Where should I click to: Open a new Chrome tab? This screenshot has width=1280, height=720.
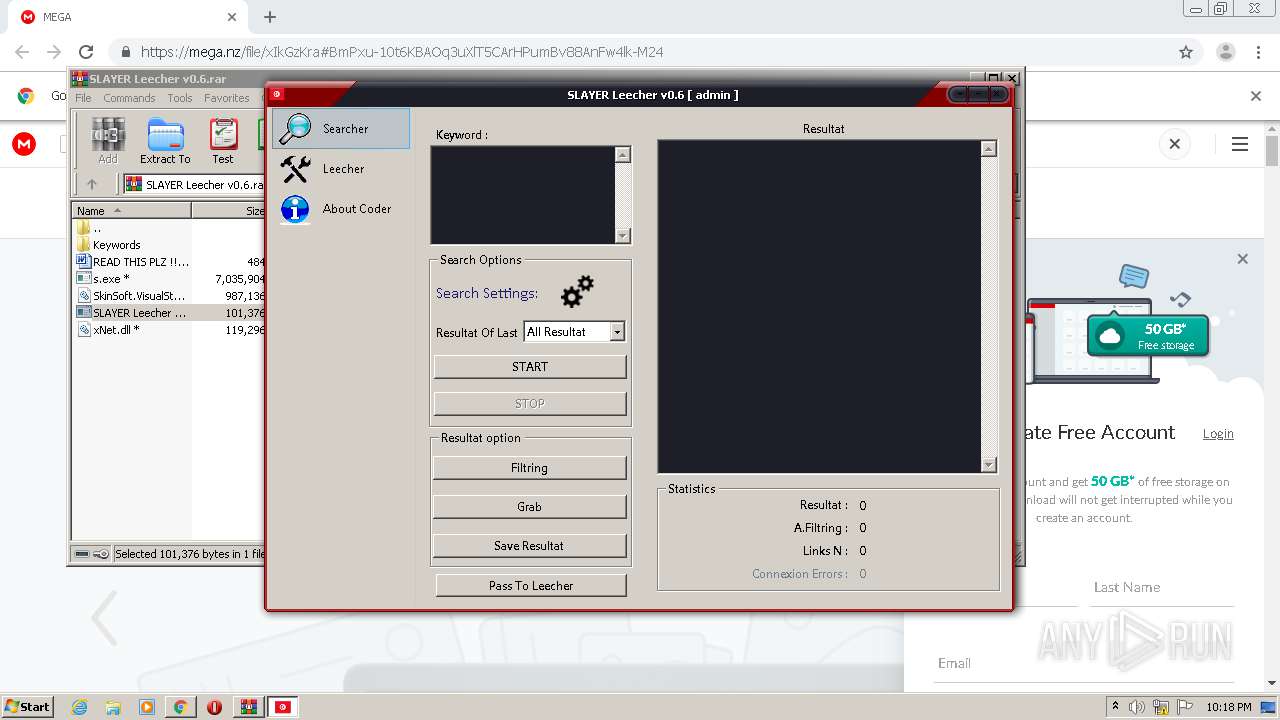[270, 17]
